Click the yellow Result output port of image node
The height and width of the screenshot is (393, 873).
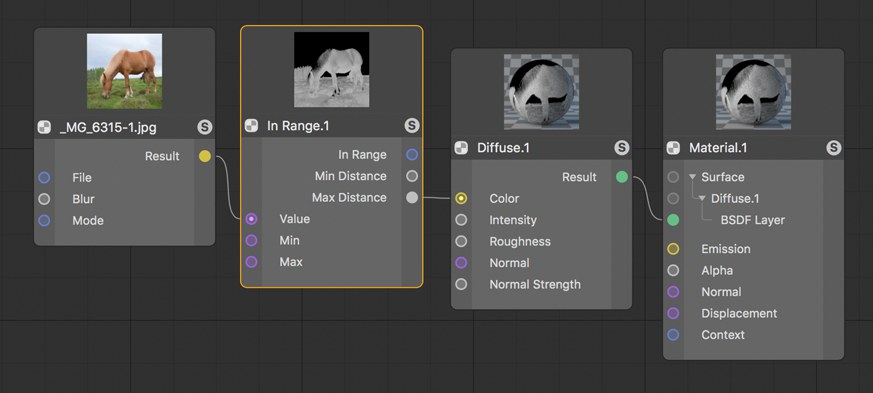(x=205, y=156)
